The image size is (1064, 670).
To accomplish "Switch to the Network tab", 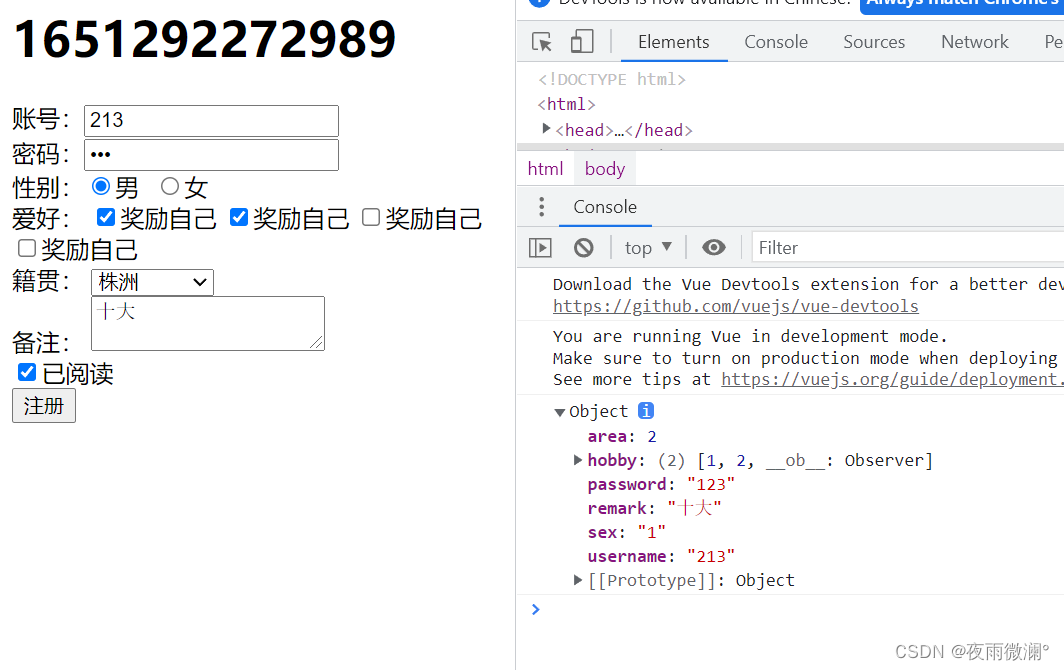I will coord(974,42).
